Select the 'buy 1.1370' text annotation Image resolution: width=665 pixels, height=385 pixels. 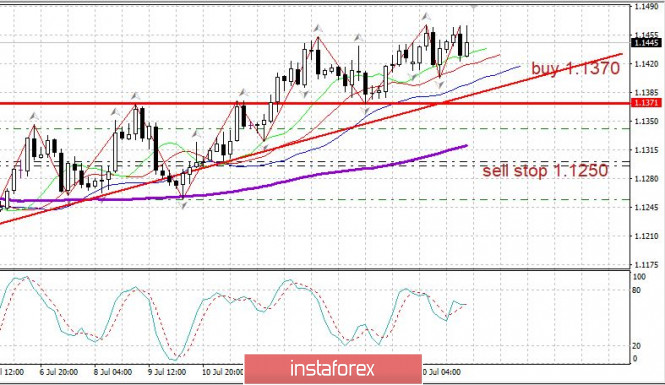(576, 68)
